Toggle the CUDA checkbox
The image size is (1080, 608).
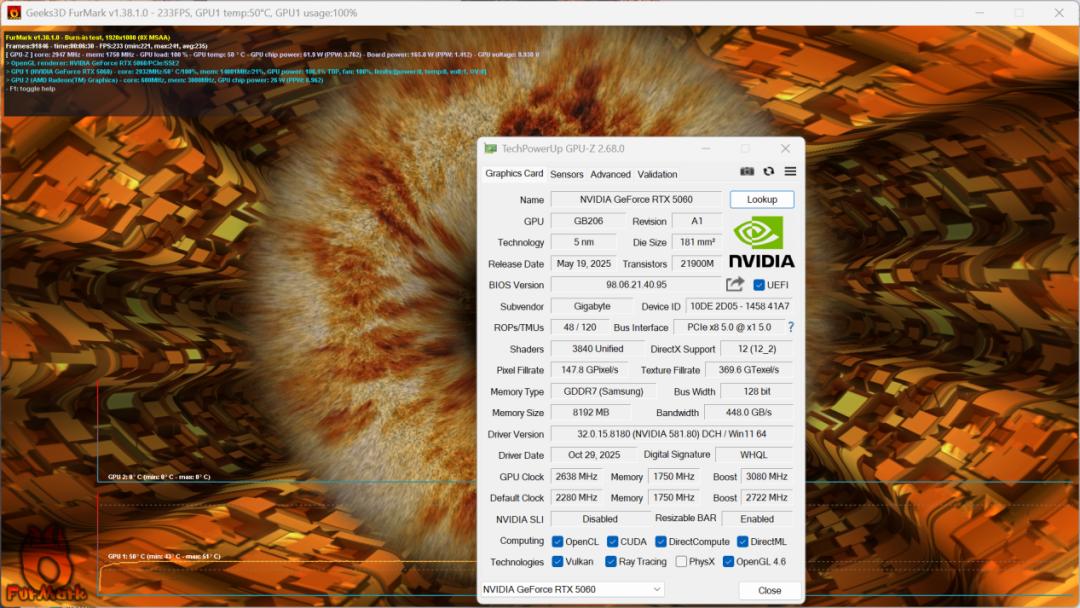point(612,542)
